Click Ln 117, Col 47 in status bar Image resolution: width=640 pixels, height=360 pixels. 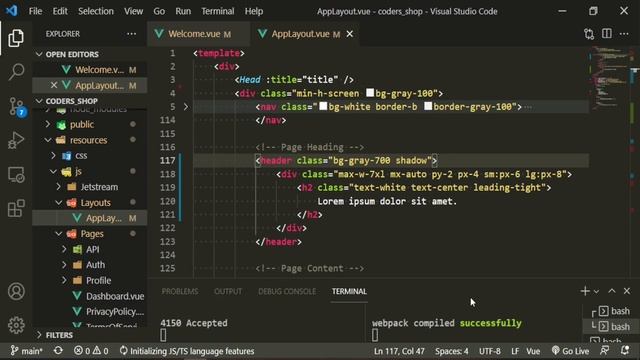click(x=399, y=351)
